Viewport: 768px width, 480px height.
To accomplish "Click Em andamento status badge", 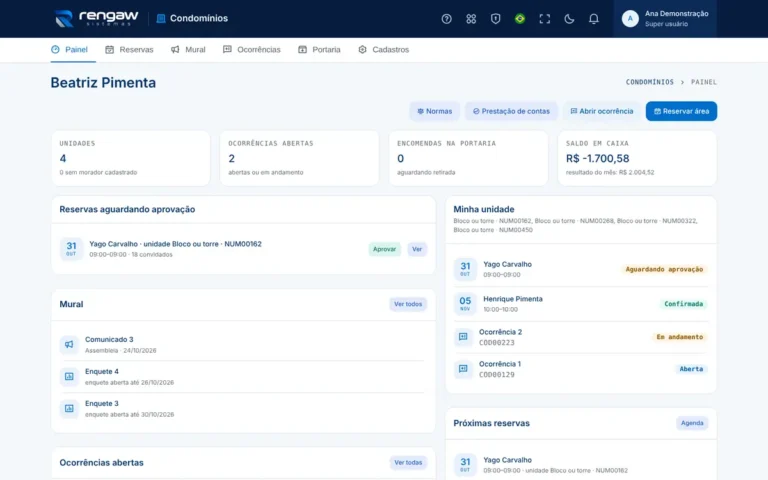I will coord(679,337).
